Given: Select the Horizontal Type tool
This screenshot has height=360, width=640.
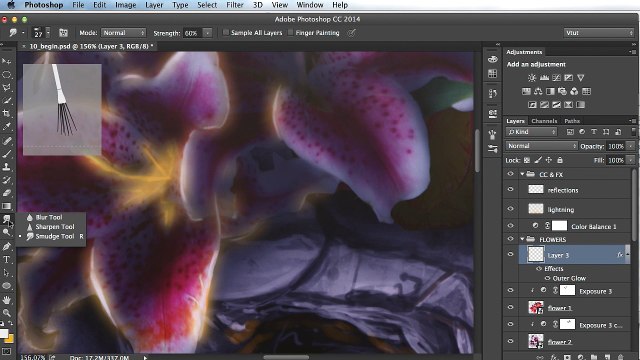Looking at the screenshot, I should tap(7, 260).
